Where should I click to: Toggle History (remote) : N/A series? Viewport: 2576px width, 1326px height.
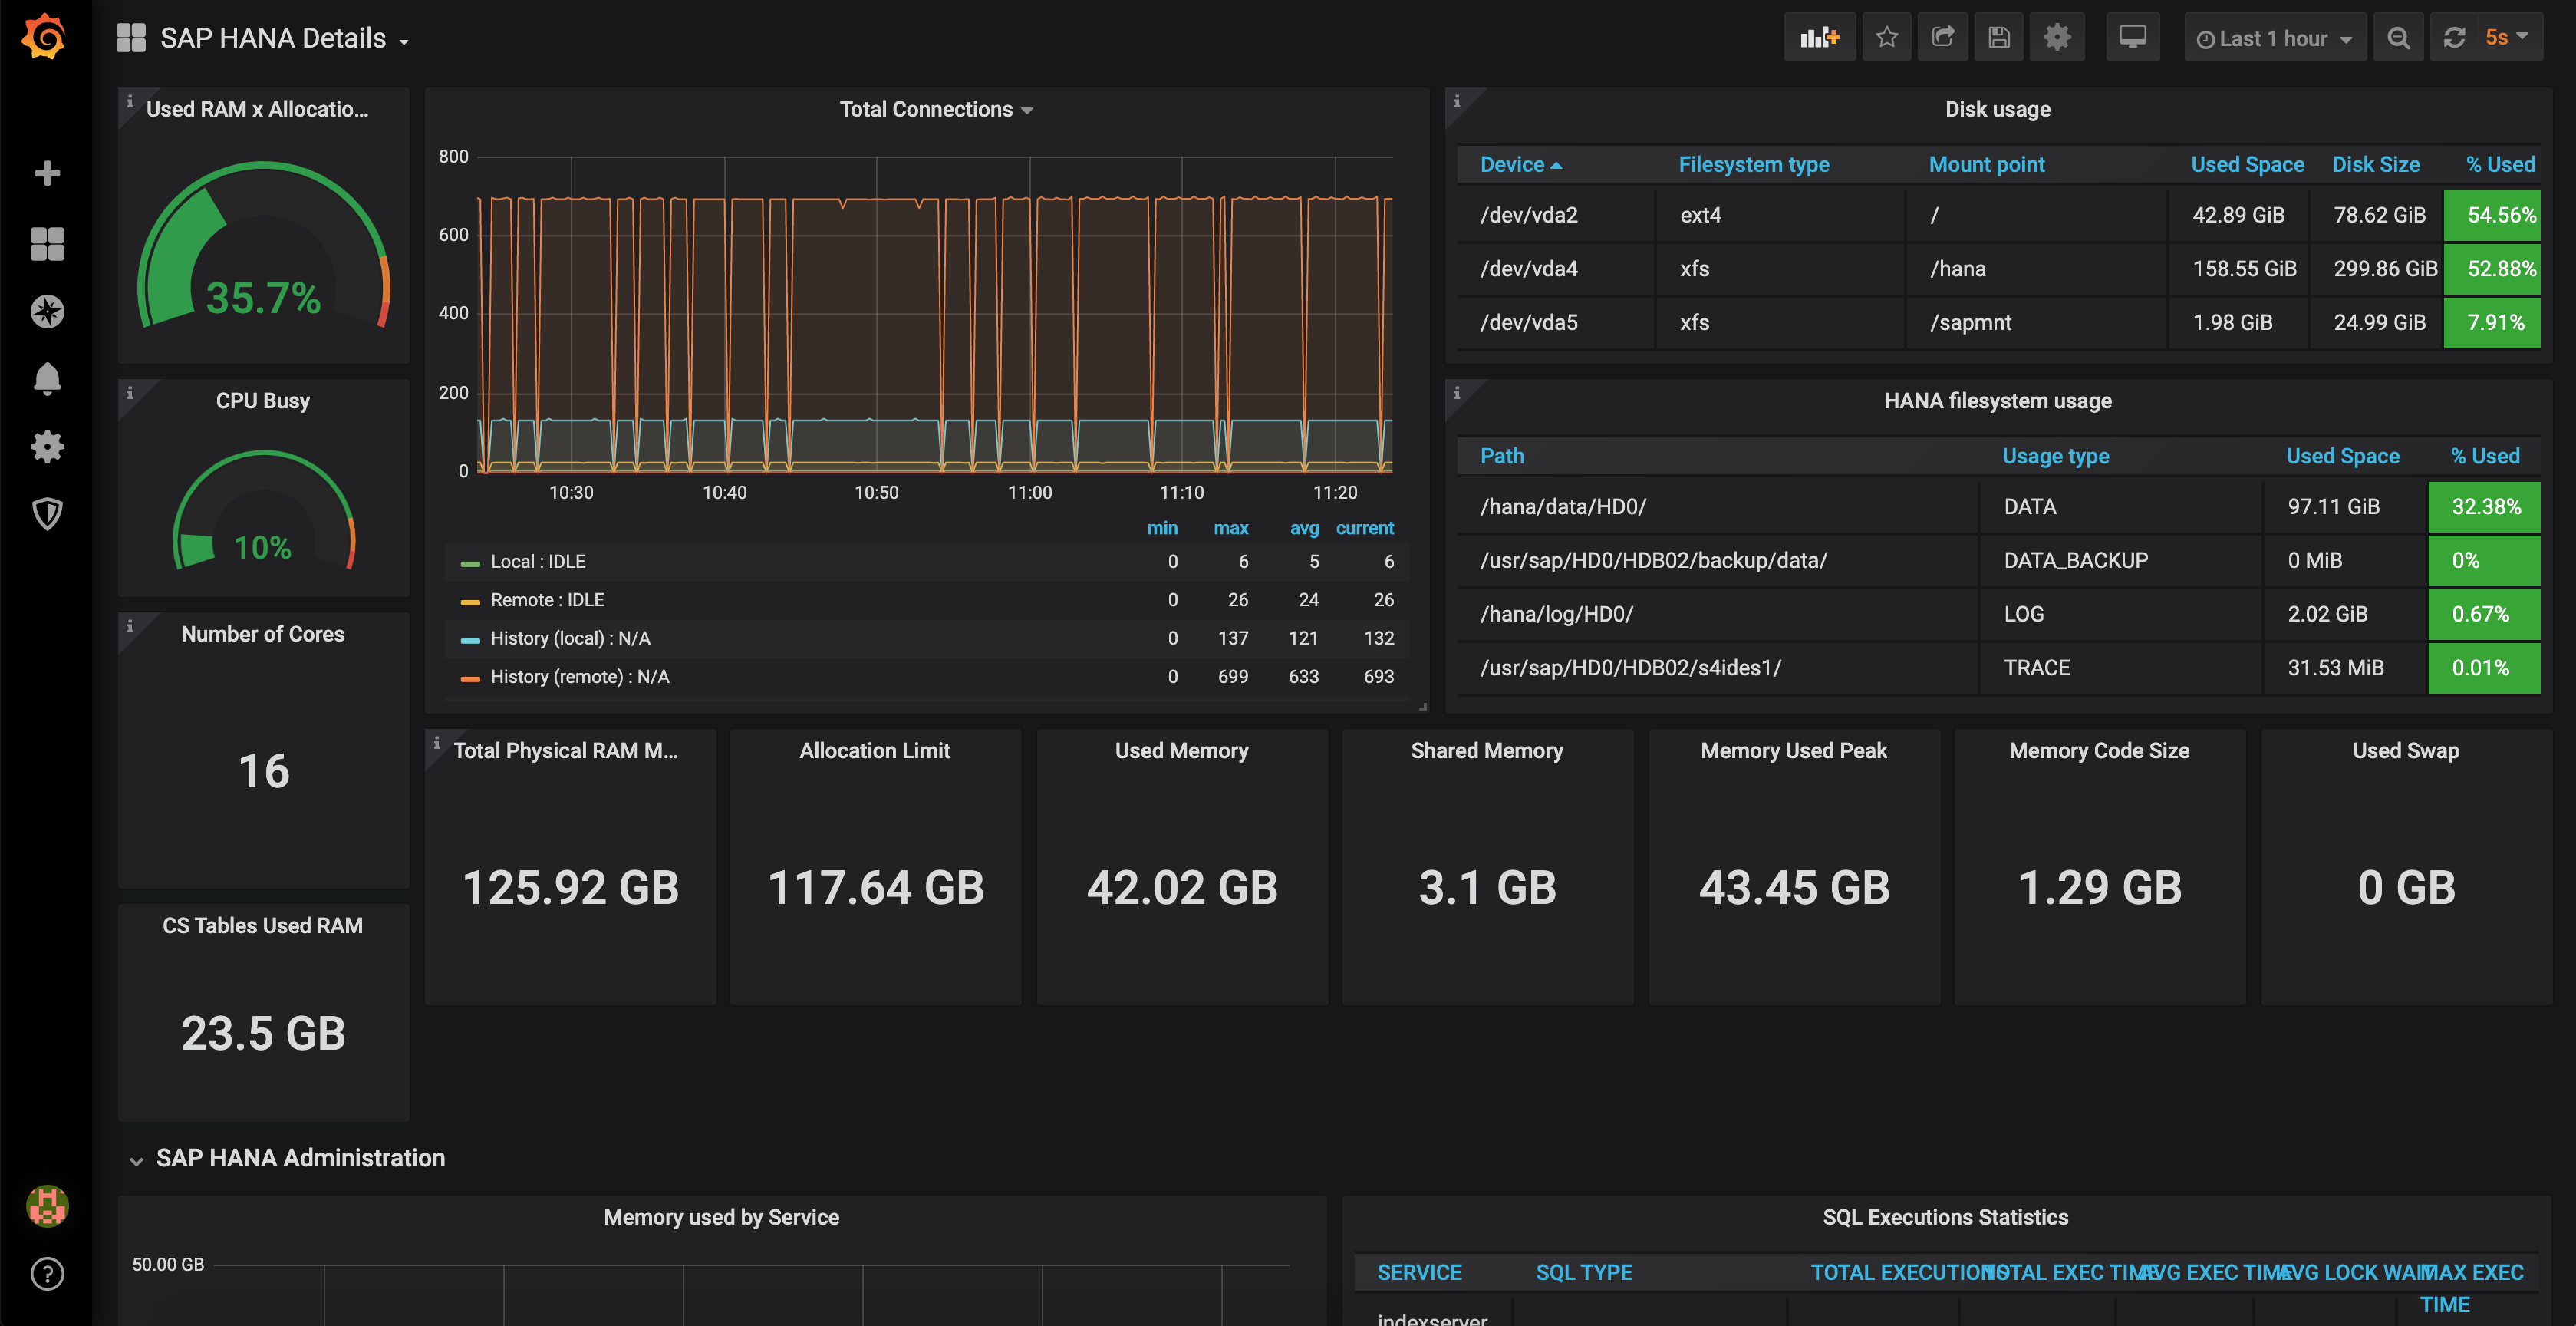pyautogui.click(x=579, y=677)
